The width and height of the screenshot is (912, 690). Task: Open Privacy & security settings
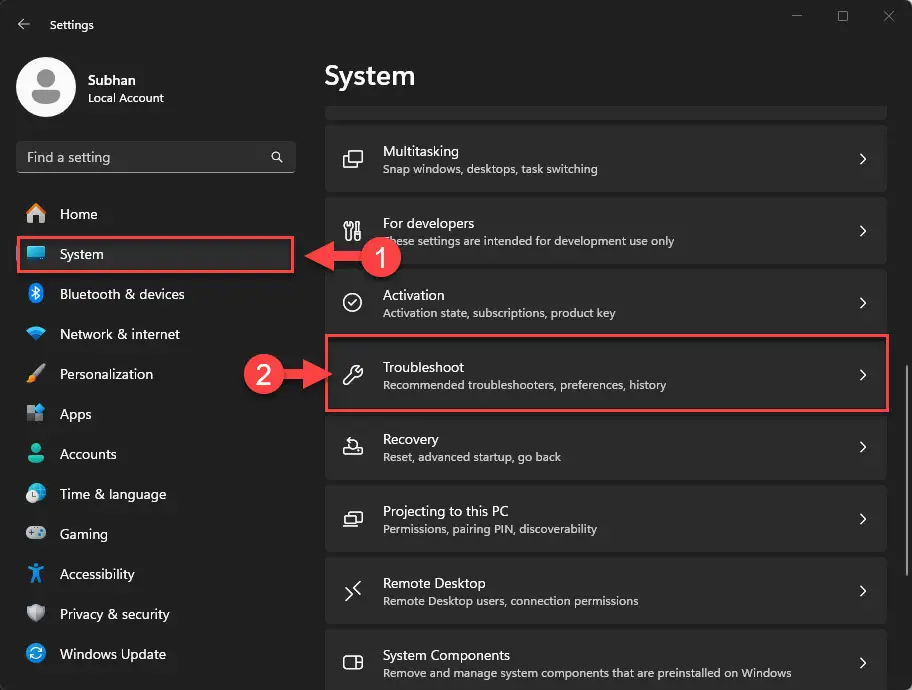(155, 614)
